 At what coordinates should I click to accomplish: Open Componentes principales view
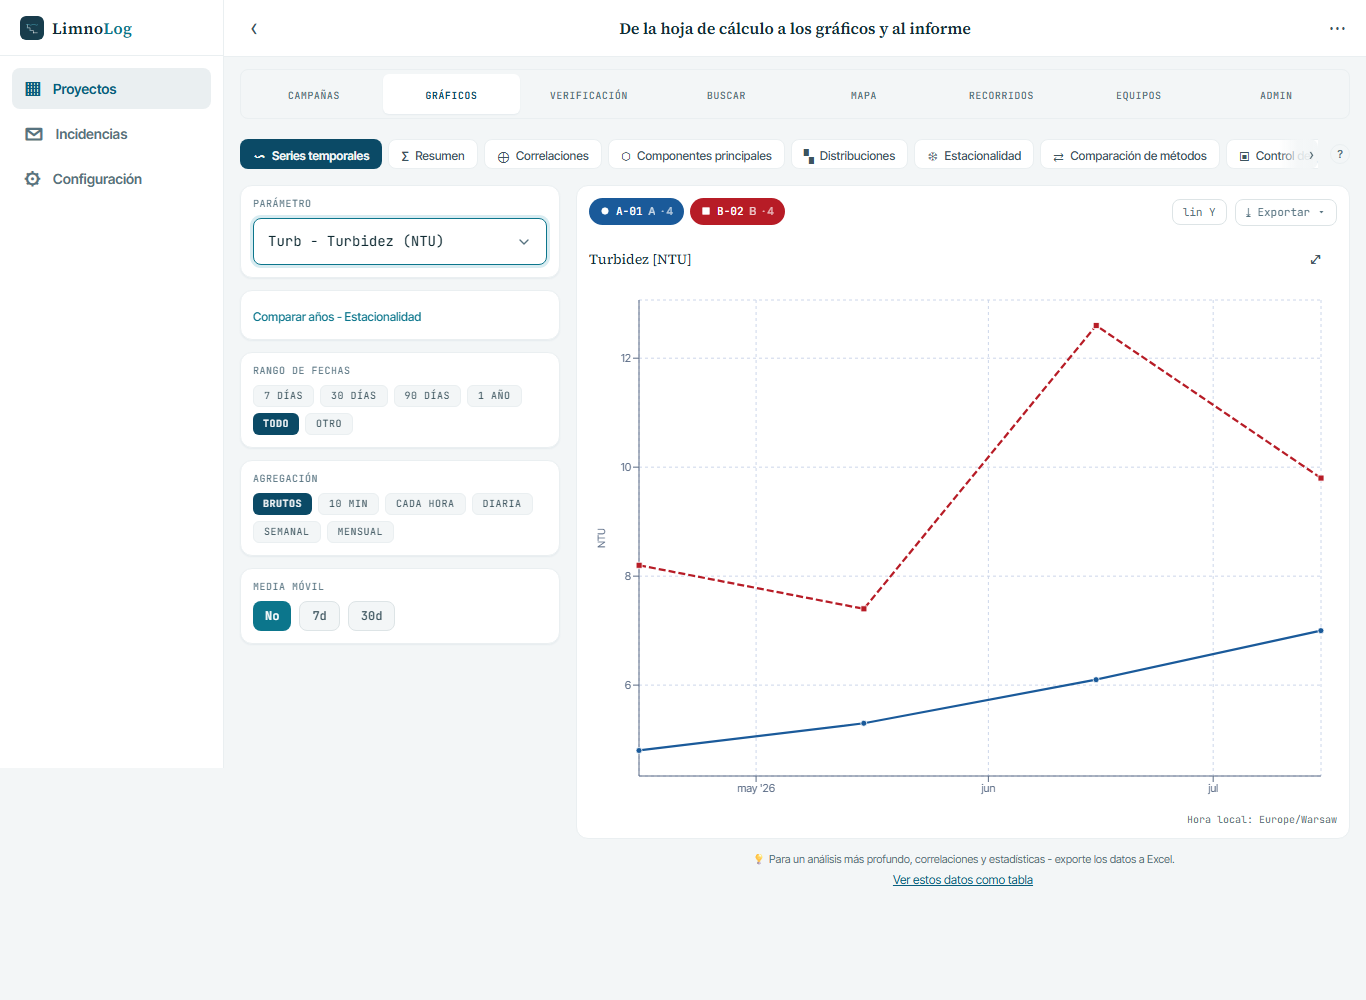pyautogui.click(x=696, y=155)
